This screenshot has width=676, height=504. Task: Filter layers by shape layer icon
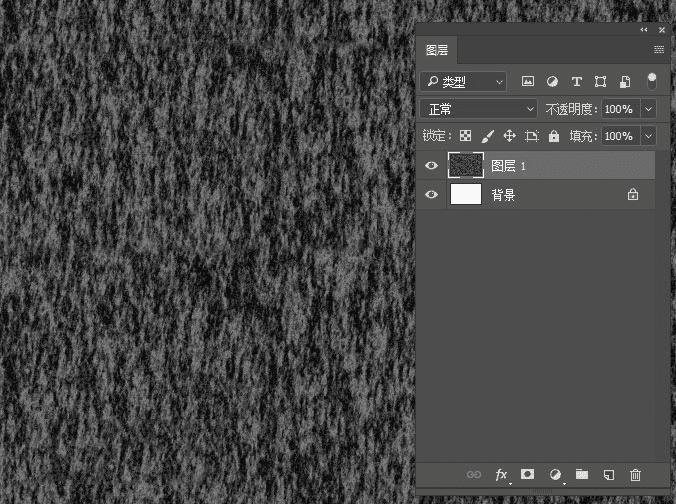[x=600, y=81]
